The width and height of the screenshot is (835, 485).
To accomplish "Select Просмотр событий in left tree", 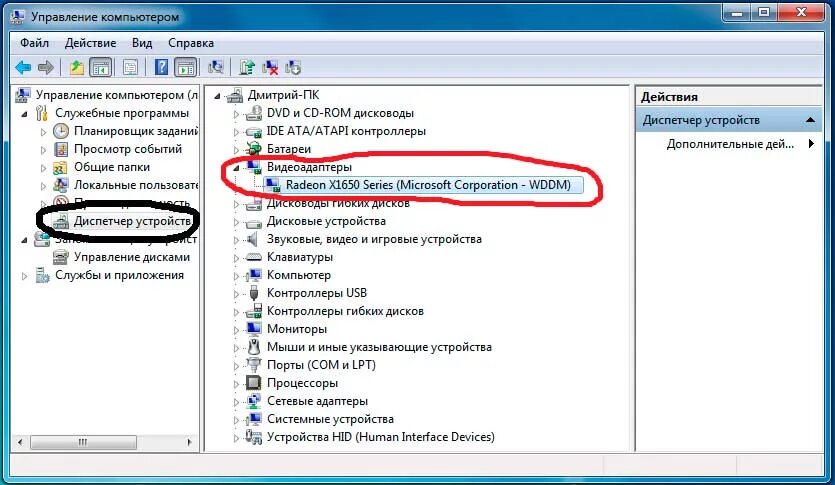I will pyautogui.click(x=128, y=149).
